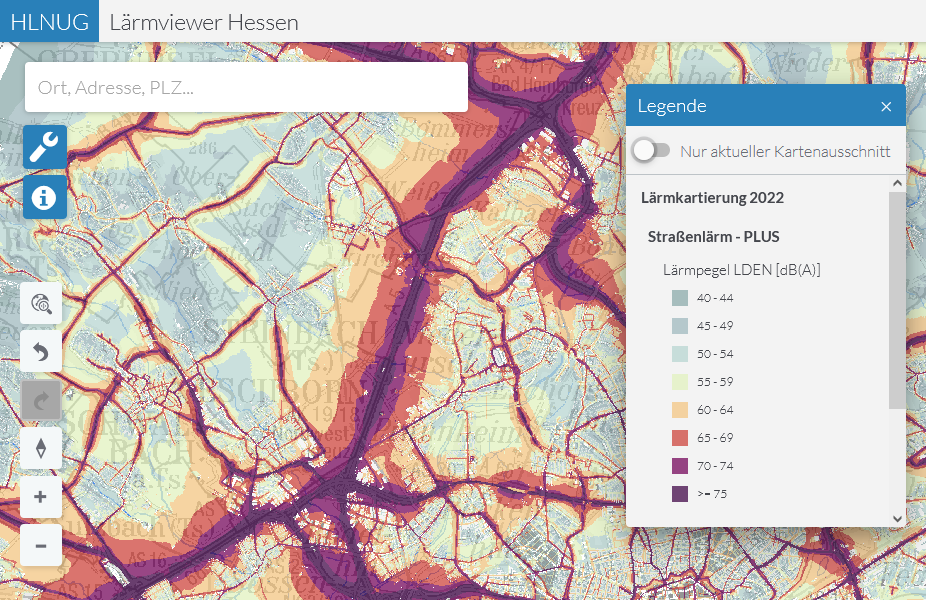Click the Lärmviewer Hessen title
The width and height of the screenshot is (926, 600).
[204, 21]
